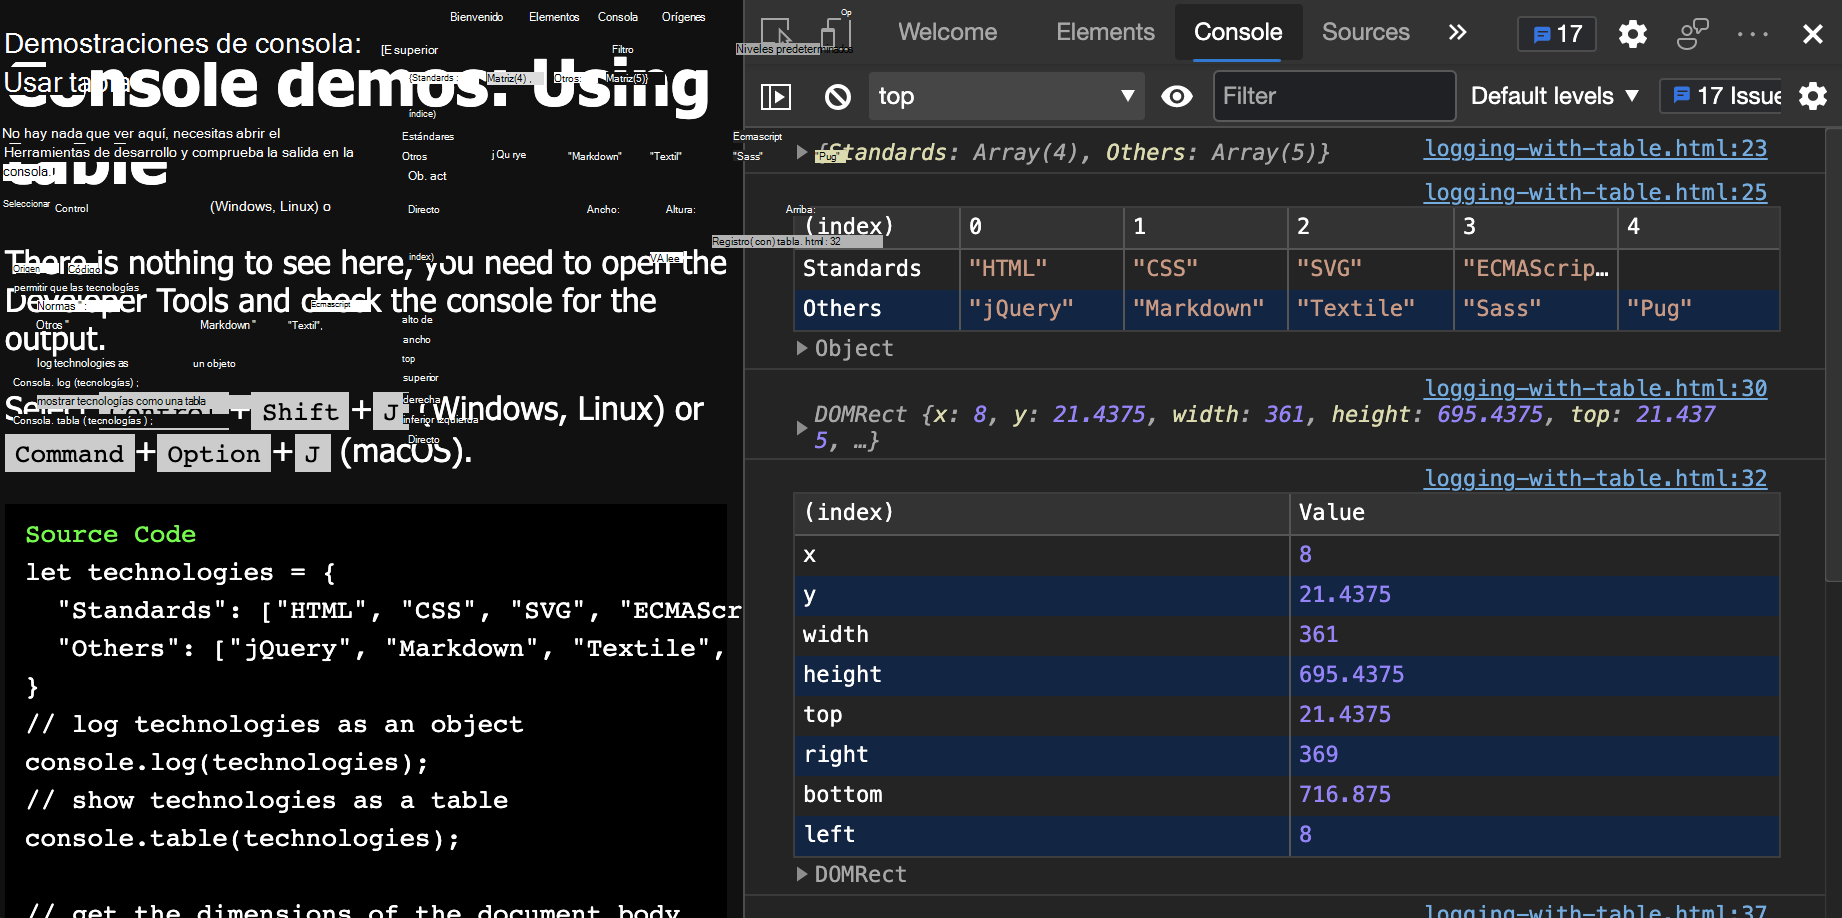The width and height of the screenshot is (1842, 918).
Task: Expand the DOMRect entry below the value table
Action: click(802, 874)
